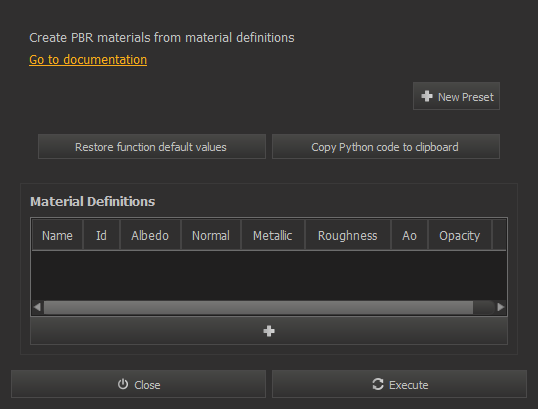This screenshot has height=409, width=538.
Task: Click the Ao column header
Action: coord(409,235)
